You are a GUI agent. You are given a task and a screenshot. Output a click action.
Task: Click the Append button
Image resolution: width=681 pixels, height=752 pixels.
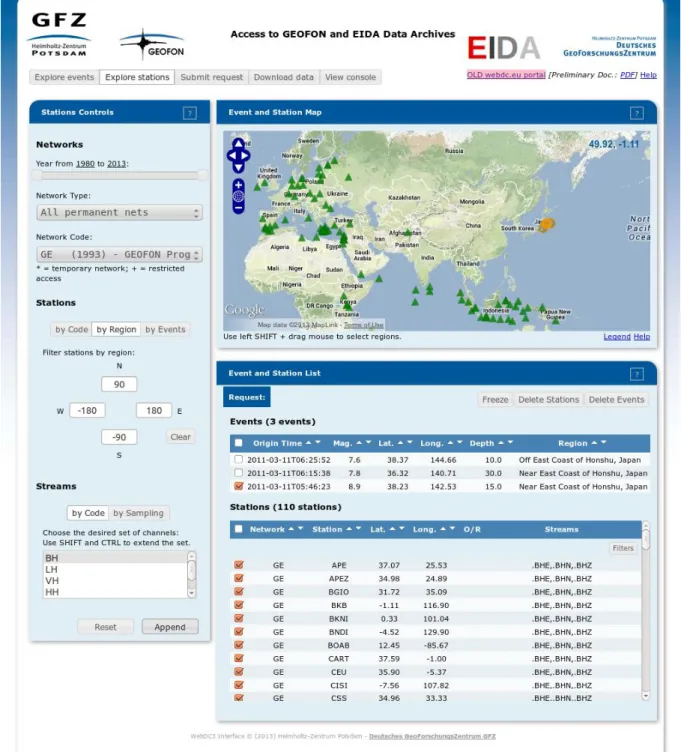[x=170, y=627]
